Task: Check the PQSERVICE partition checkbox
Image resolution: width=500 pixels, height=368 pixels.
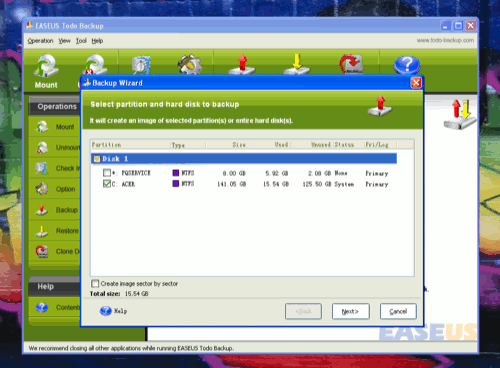Action: 107,173
